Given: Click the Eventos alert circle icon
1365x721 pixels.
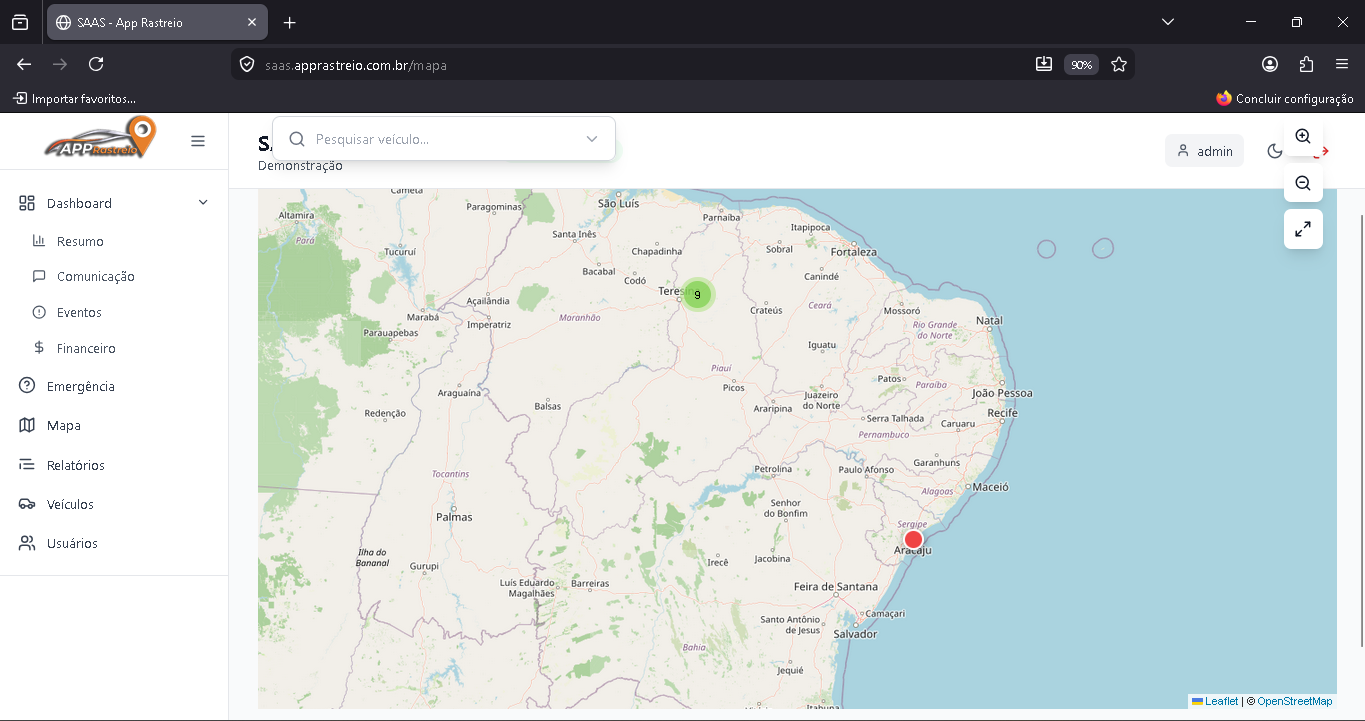Looking at the screenshot, I should [x=39, y=313].
